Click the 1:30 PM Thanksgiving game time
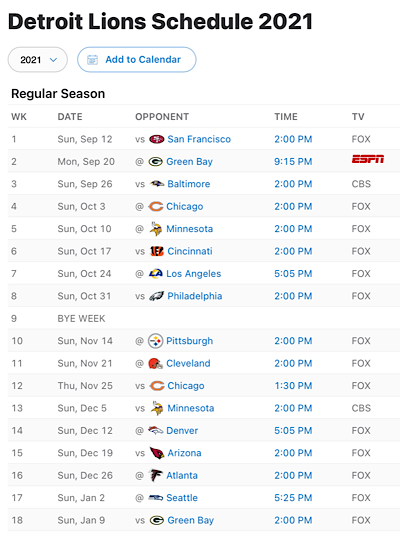Image resolution: width=400 pixels, height=535 pixels. (x=293, y=386)
